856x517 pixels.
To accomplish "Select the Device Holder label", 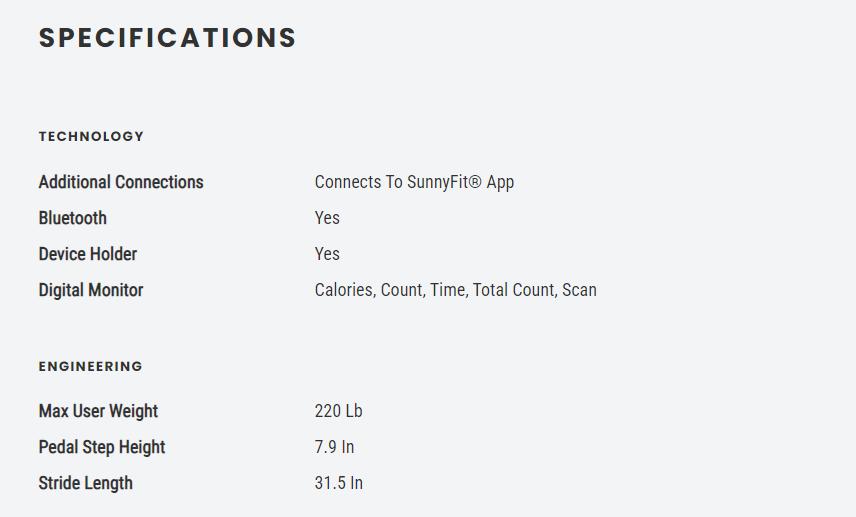I will pos(88,254).
